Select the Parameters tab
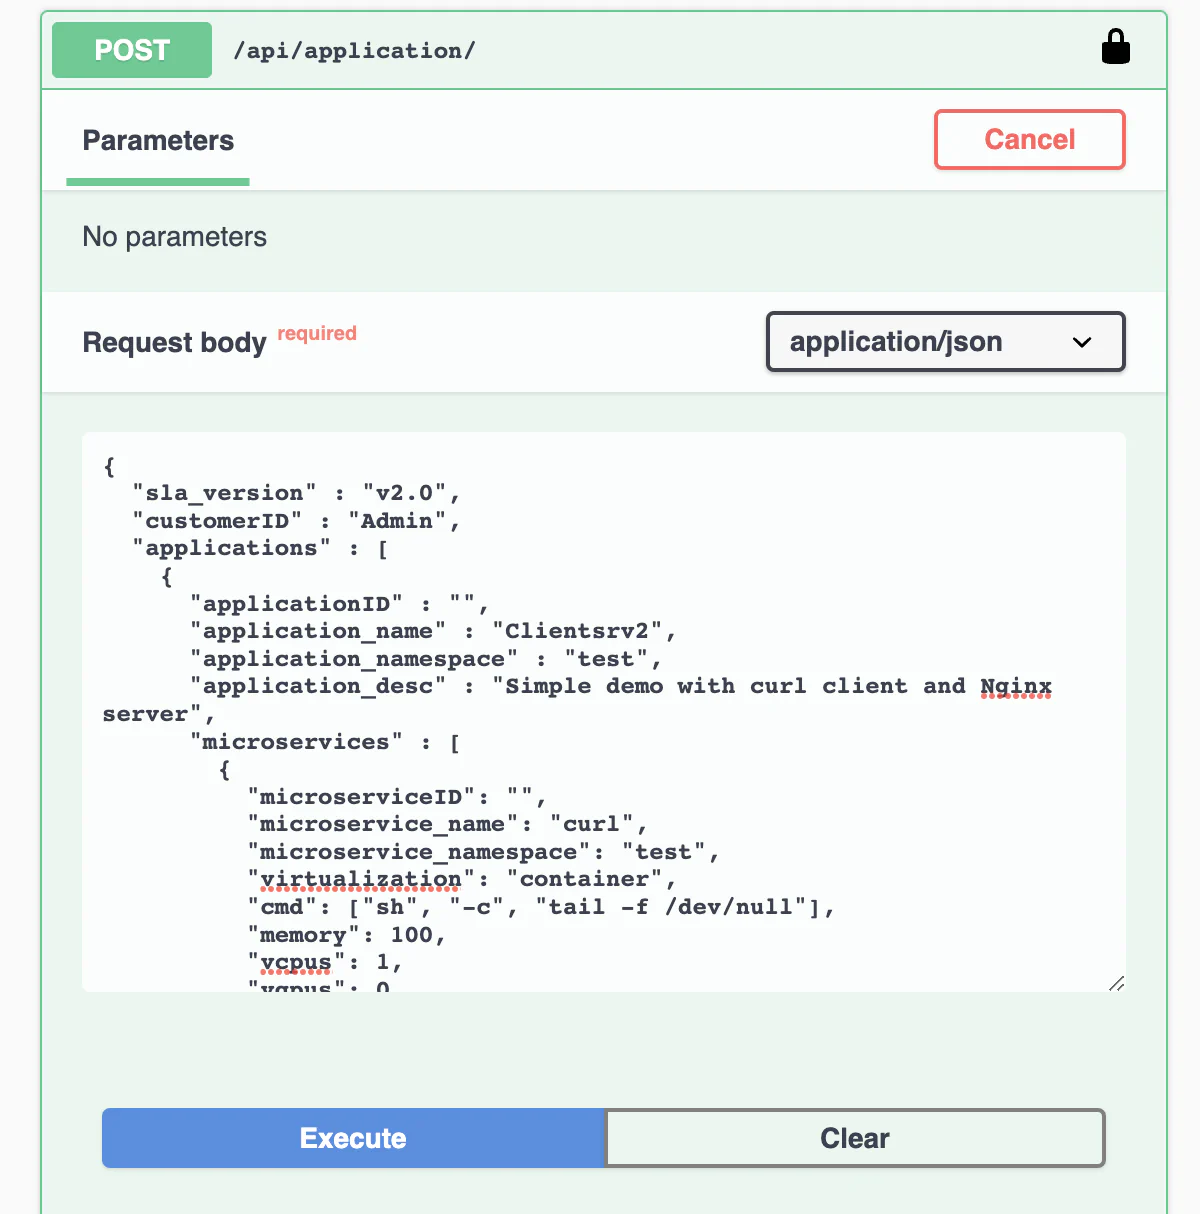The width and height of the screenshot is (1200, 1214). click(158, 141)
